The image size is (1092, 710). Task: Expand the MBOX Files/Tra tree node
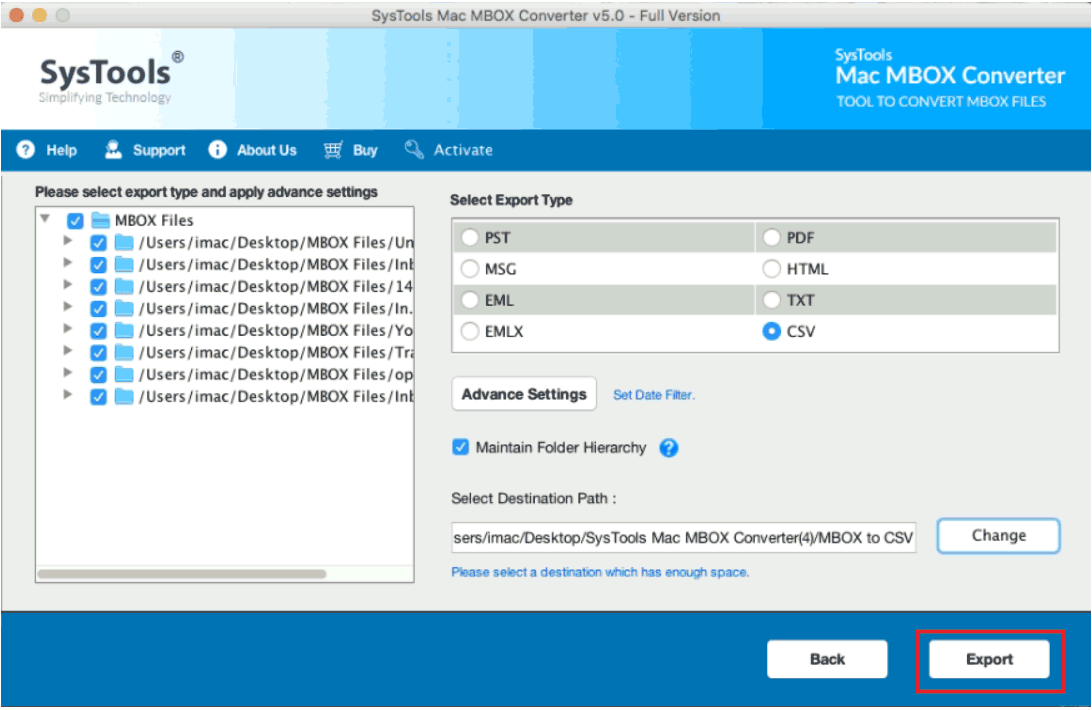[x=68, y=350]
